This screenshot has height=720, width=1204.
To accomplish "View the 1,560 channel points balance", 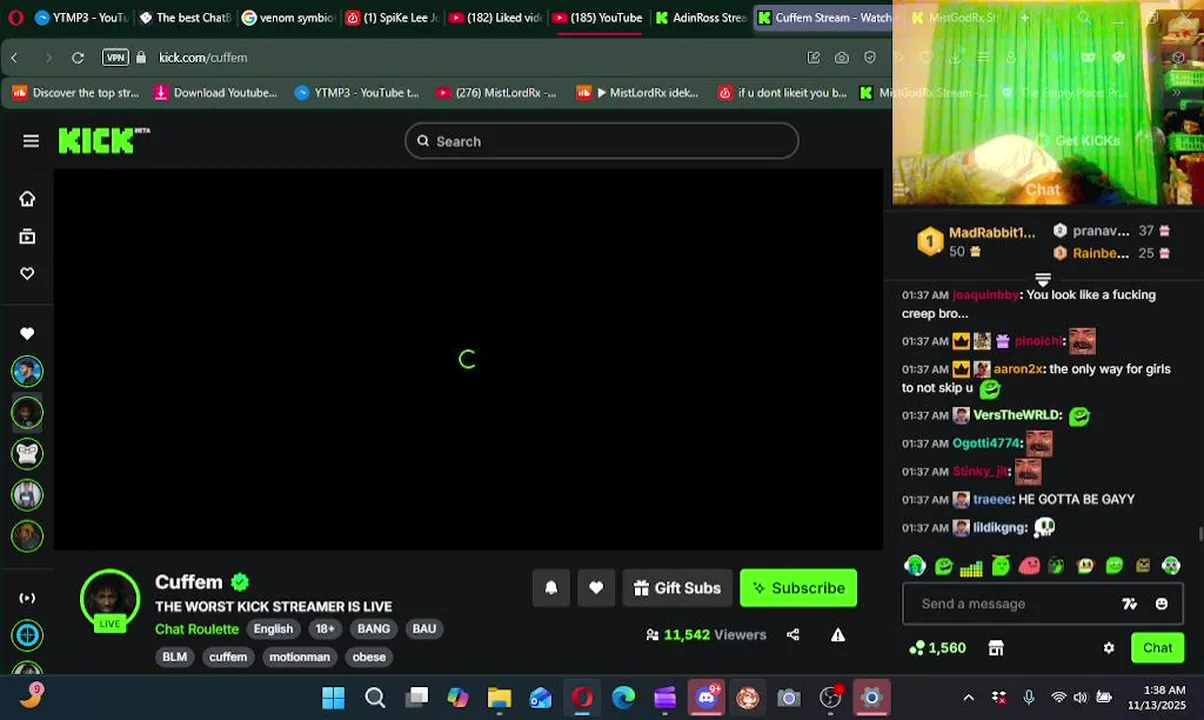I will [937, 648].
